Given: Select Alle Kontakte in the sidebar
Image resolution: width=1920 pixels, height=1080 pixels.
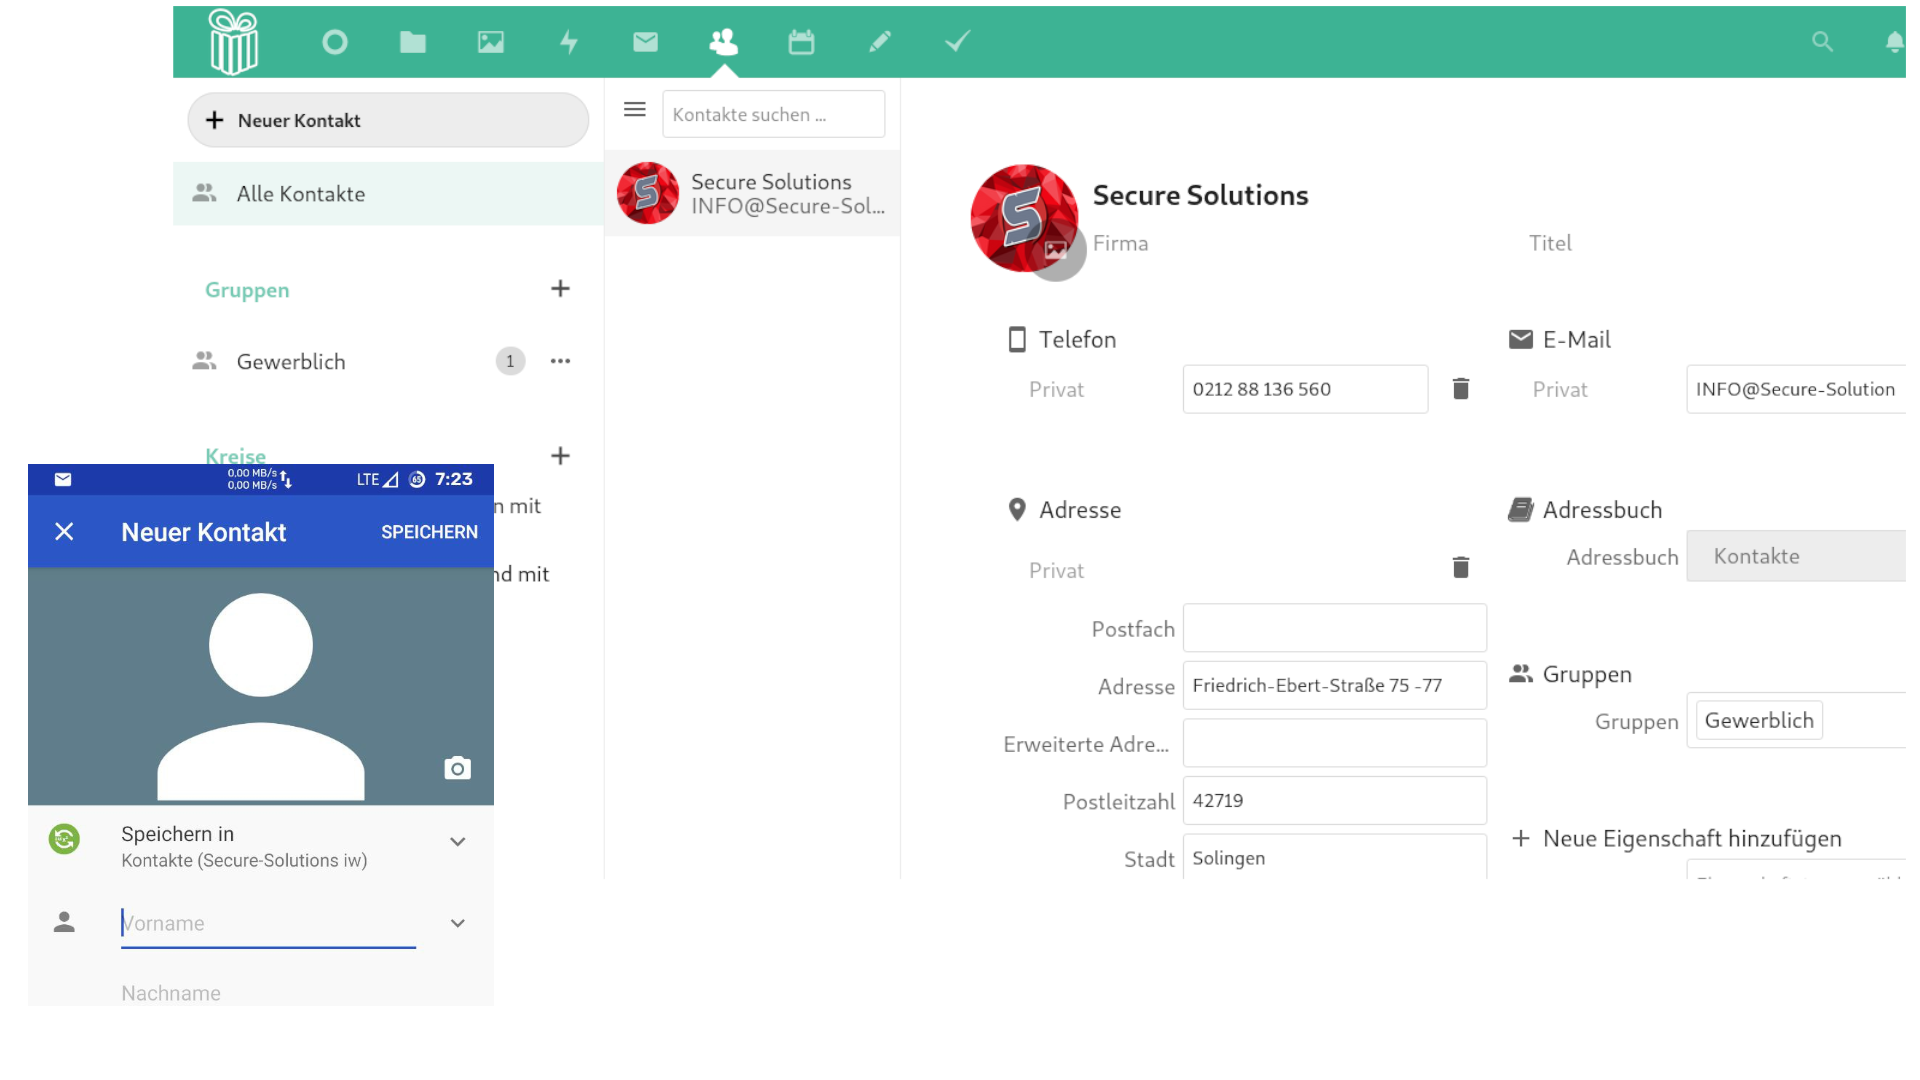Looking at the screenshot, I should pyautogui.click(x=301, y=194).
